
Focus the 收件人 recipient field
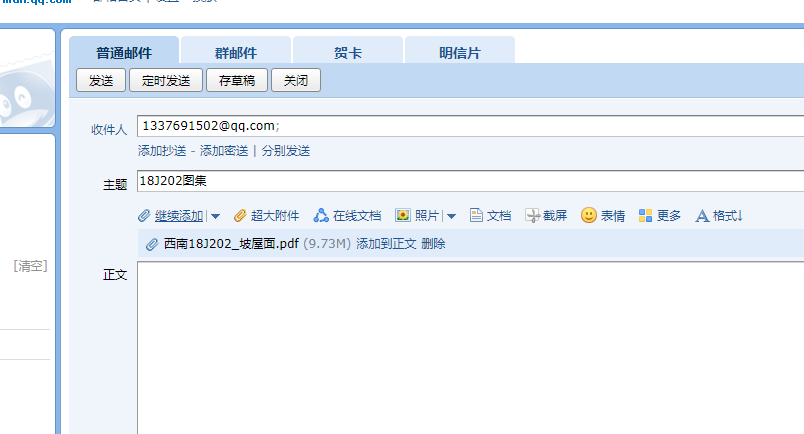click(471, 126)
